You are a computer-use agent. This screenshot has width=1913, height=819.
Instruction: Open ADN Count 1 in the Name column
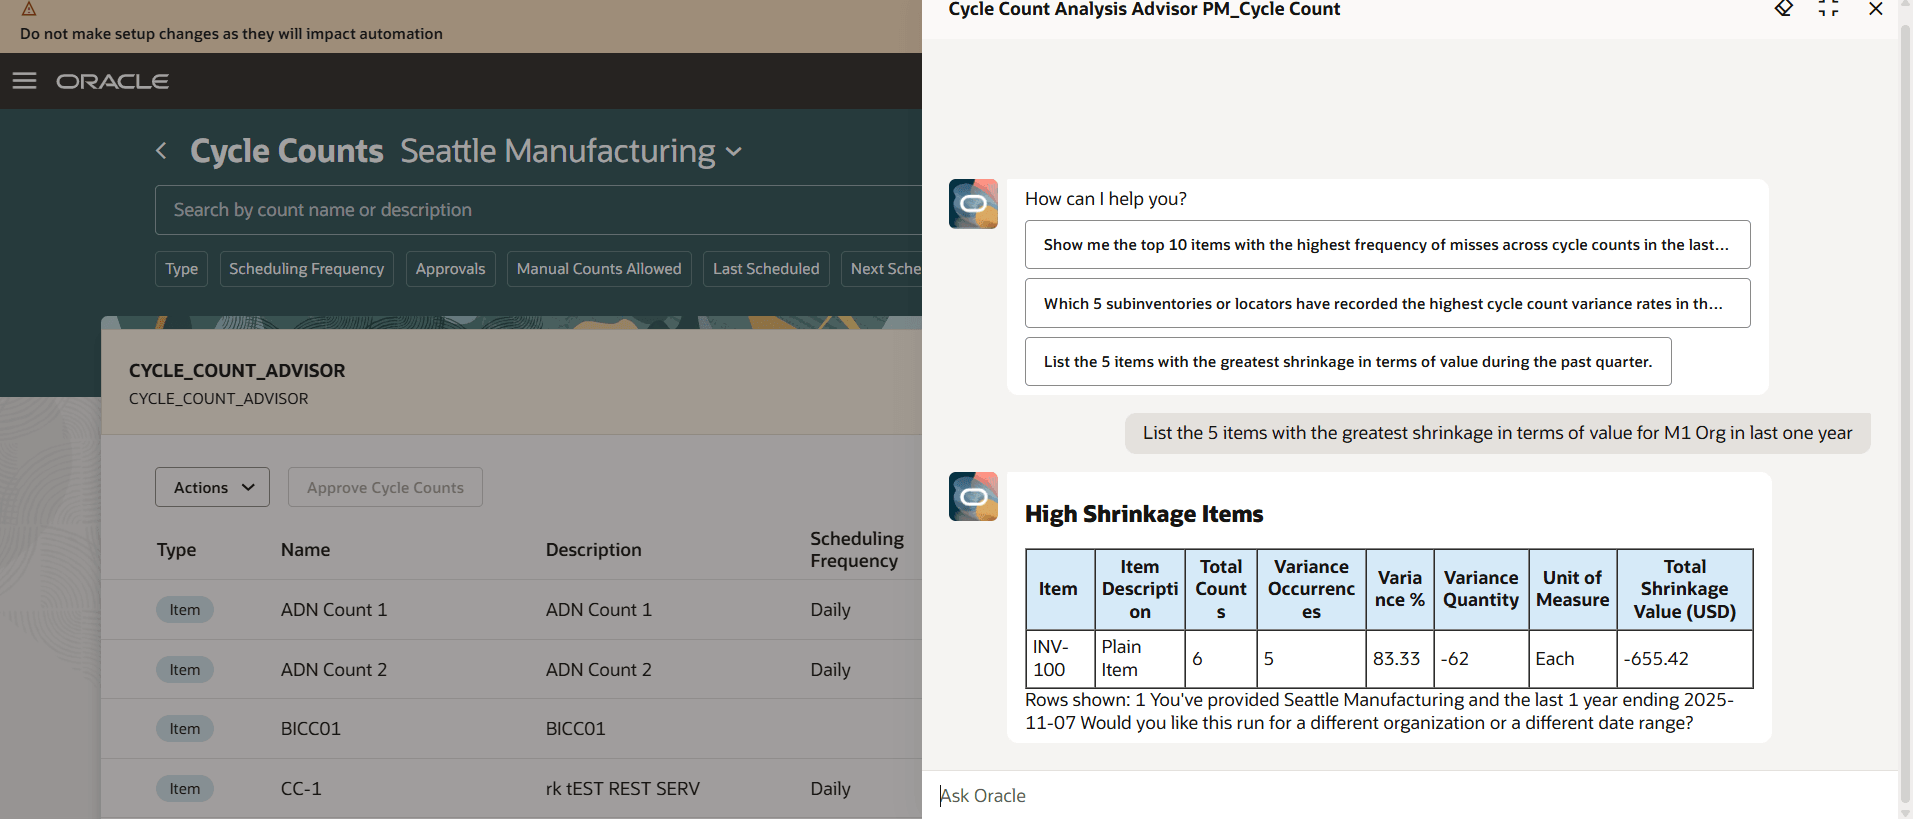click(x=334, y=610)
